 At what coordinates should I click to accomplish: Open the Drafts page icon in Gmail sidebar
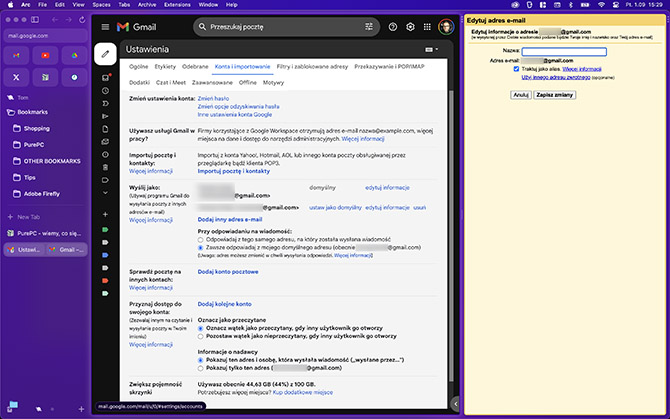point(105,129)
